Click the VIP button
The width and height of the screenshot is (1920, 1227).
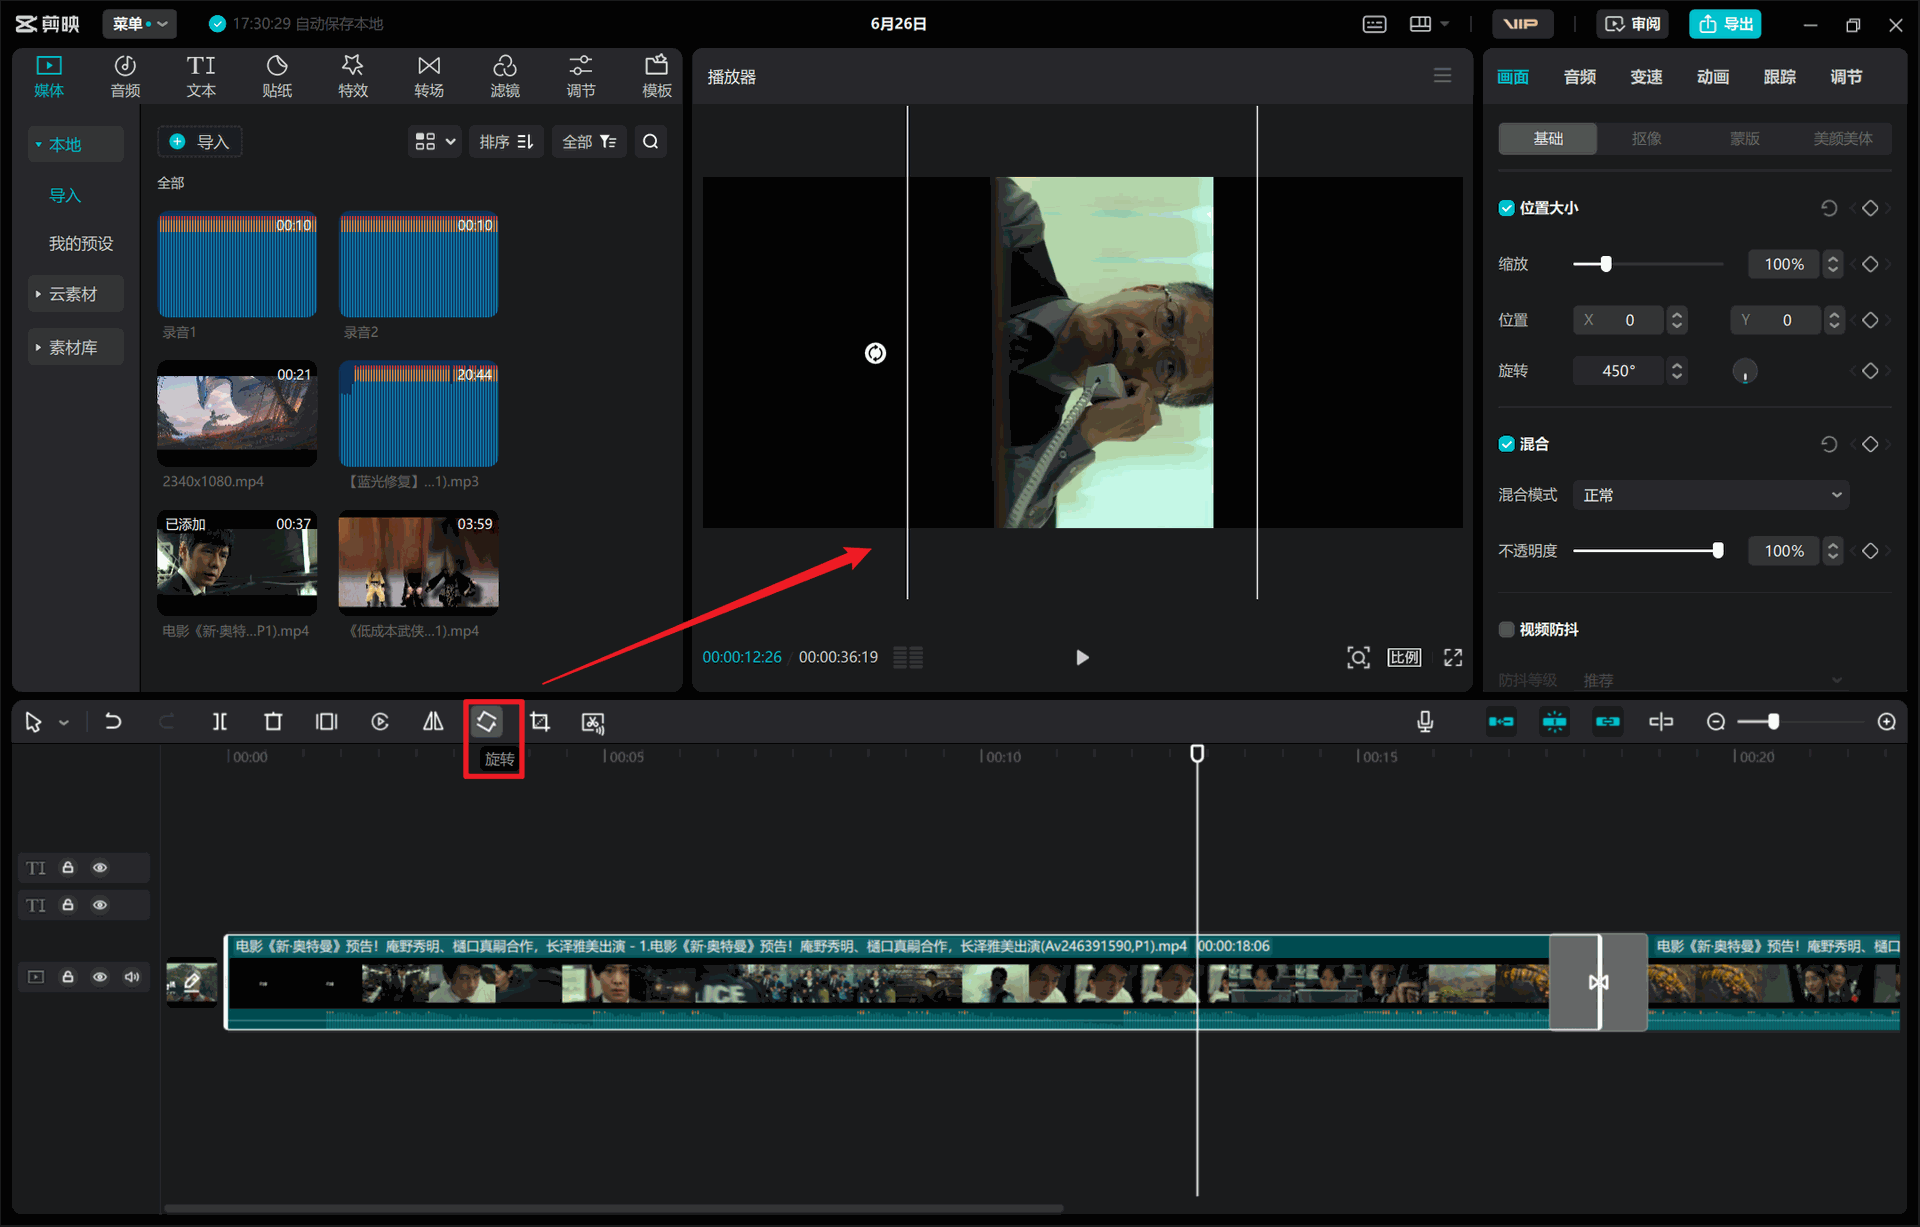[x=1522, y=24]
